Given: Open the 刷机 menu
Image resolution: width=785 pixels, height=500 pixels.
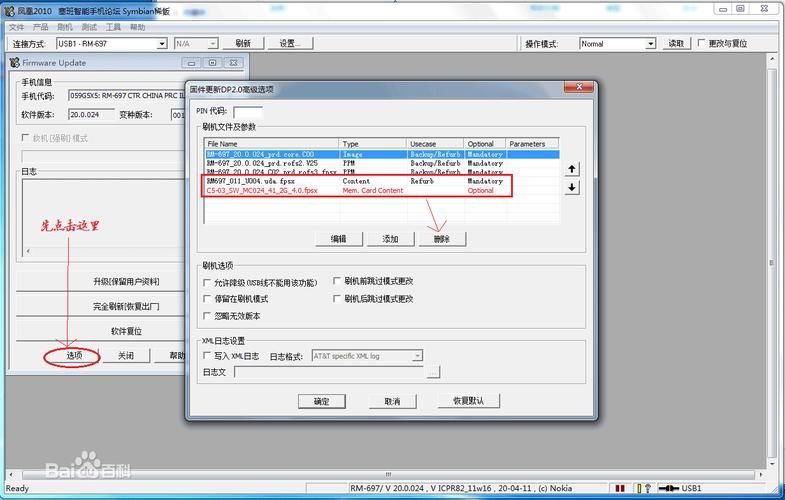Looking at the screenshot, I should (x=65, y=27).
